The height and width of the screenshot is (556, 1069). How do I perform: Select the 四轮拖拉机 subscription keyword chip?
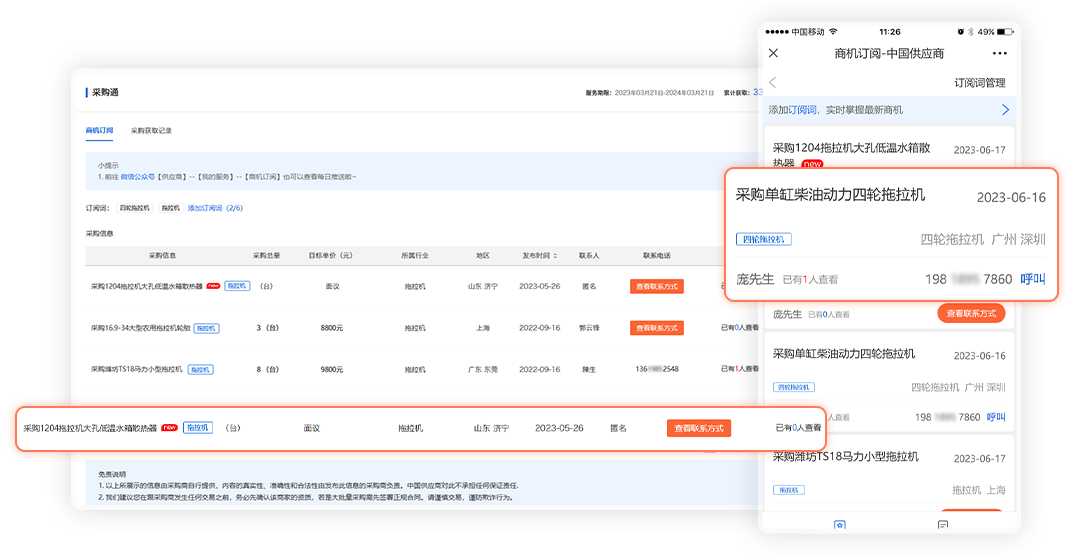[134, 208]
